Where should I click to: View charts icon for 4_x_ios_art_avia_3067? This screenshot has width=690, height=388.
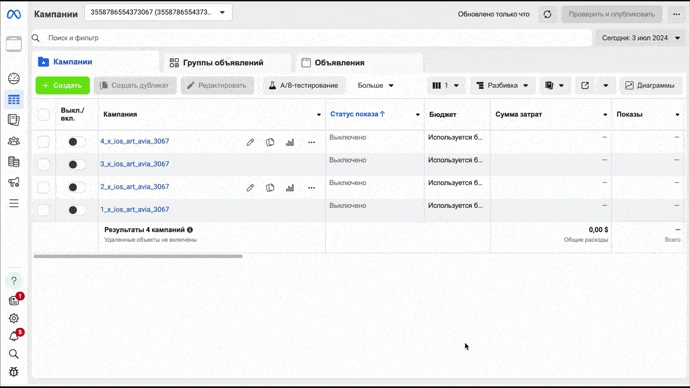coord(290,142)
